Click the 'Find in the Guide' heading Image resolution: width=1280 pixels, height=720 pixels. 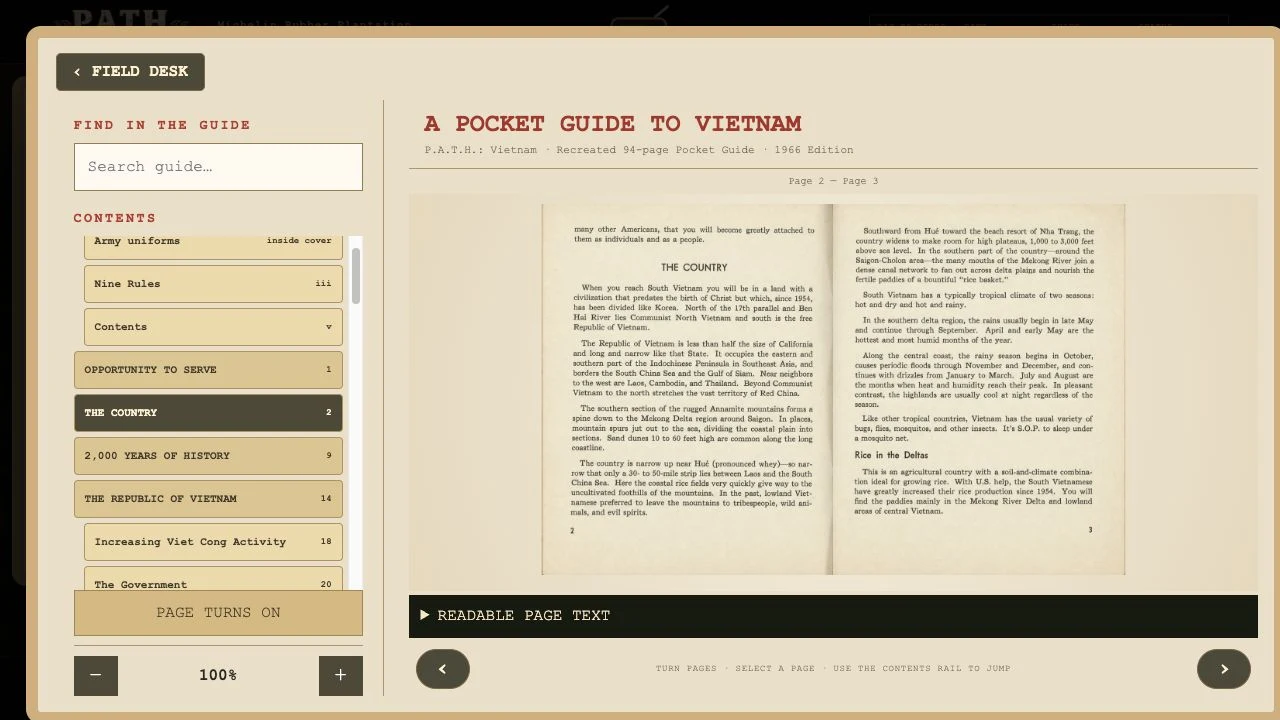(162, 125)
